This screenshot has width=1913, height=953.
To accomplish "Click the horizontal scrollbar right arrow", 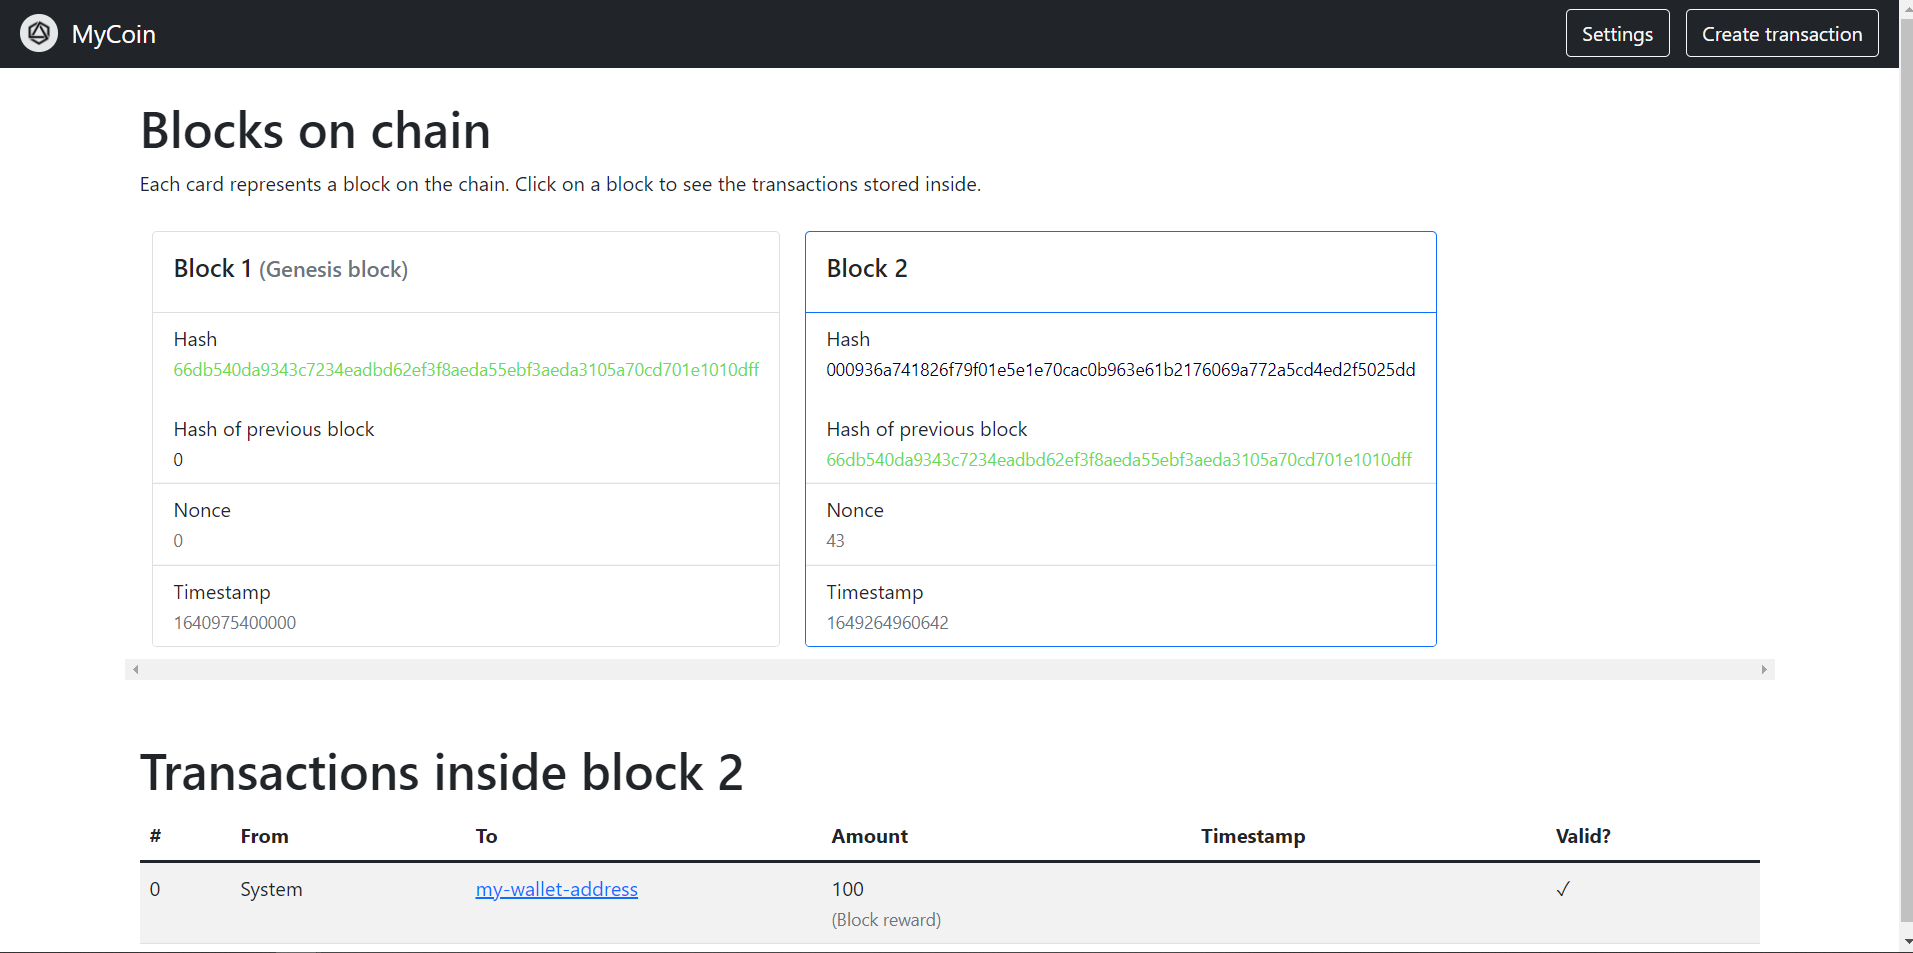I will (1764, 670).
